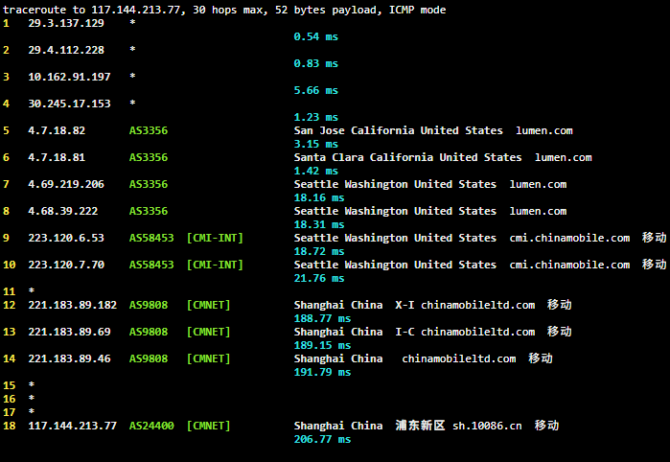Click the 21.76 ms latency value
Viewport: 670px width, 462px height.
pyautogui.click(x=316, y=278)
